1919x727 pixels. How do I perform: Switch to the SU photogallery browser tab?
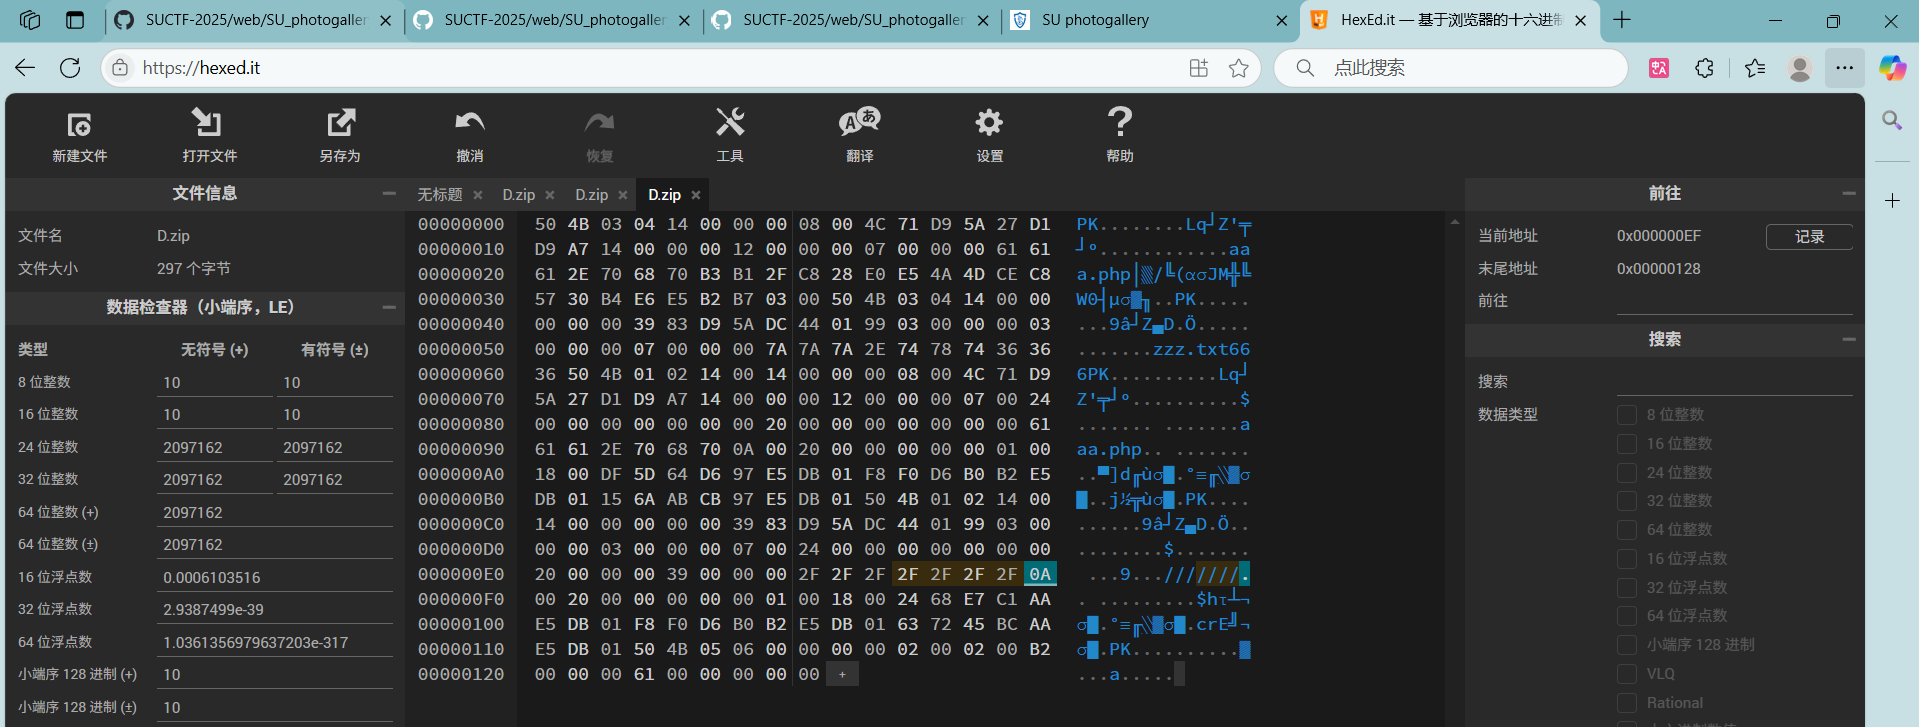(x=1150, y=20)
